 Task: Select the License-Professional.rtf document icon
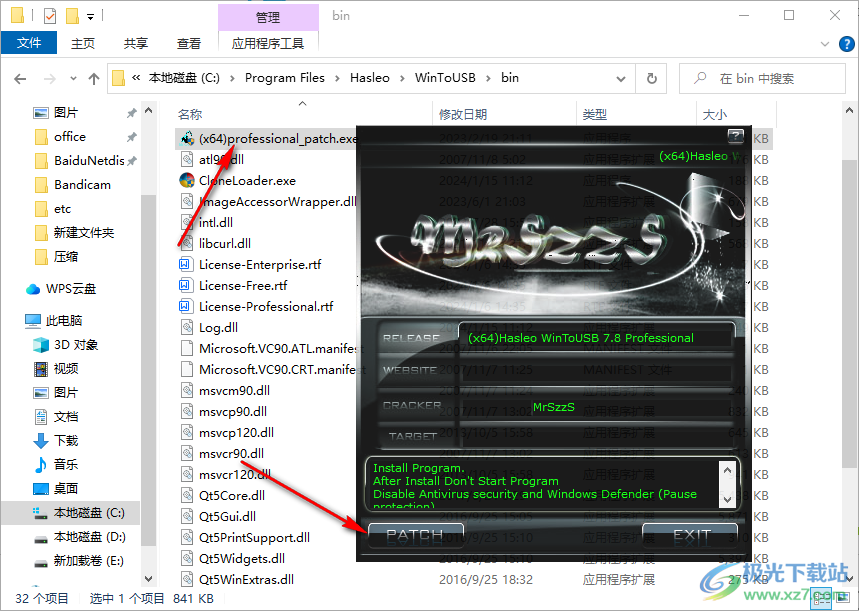click(185, 306)
